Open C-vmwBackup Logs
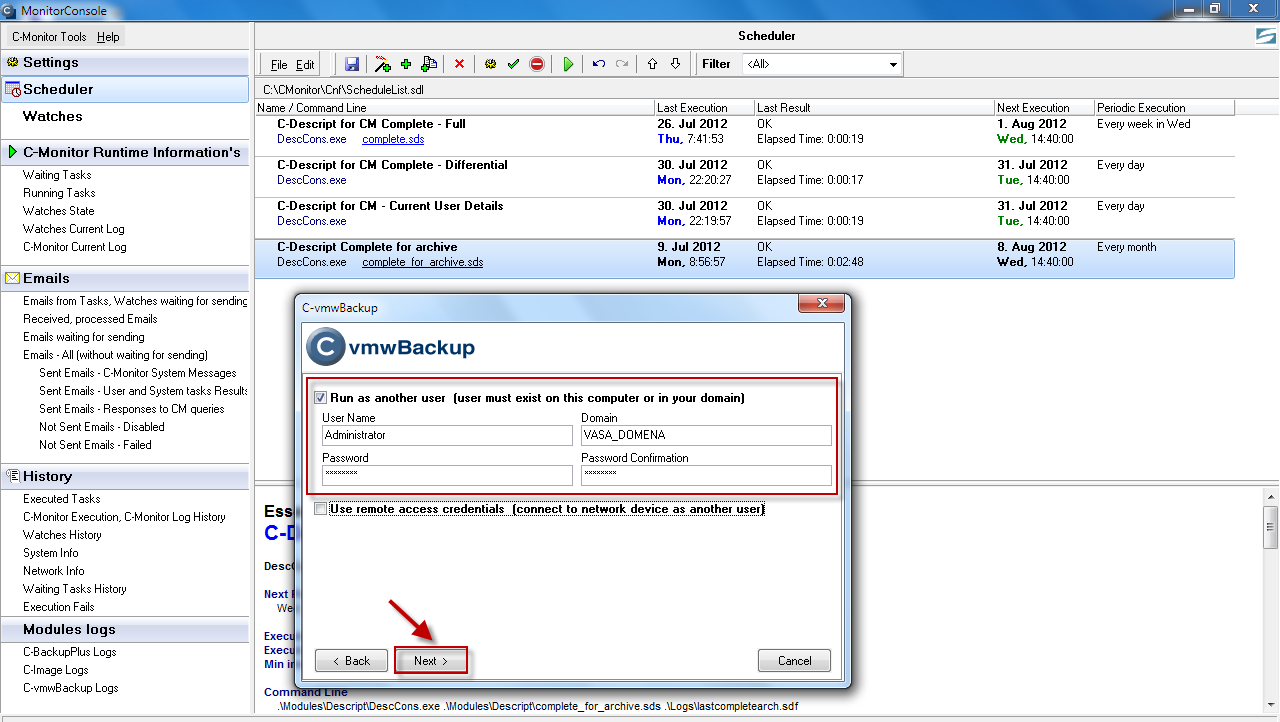Viewport: 1280px width, 722px height. click(x=71, y=688)
